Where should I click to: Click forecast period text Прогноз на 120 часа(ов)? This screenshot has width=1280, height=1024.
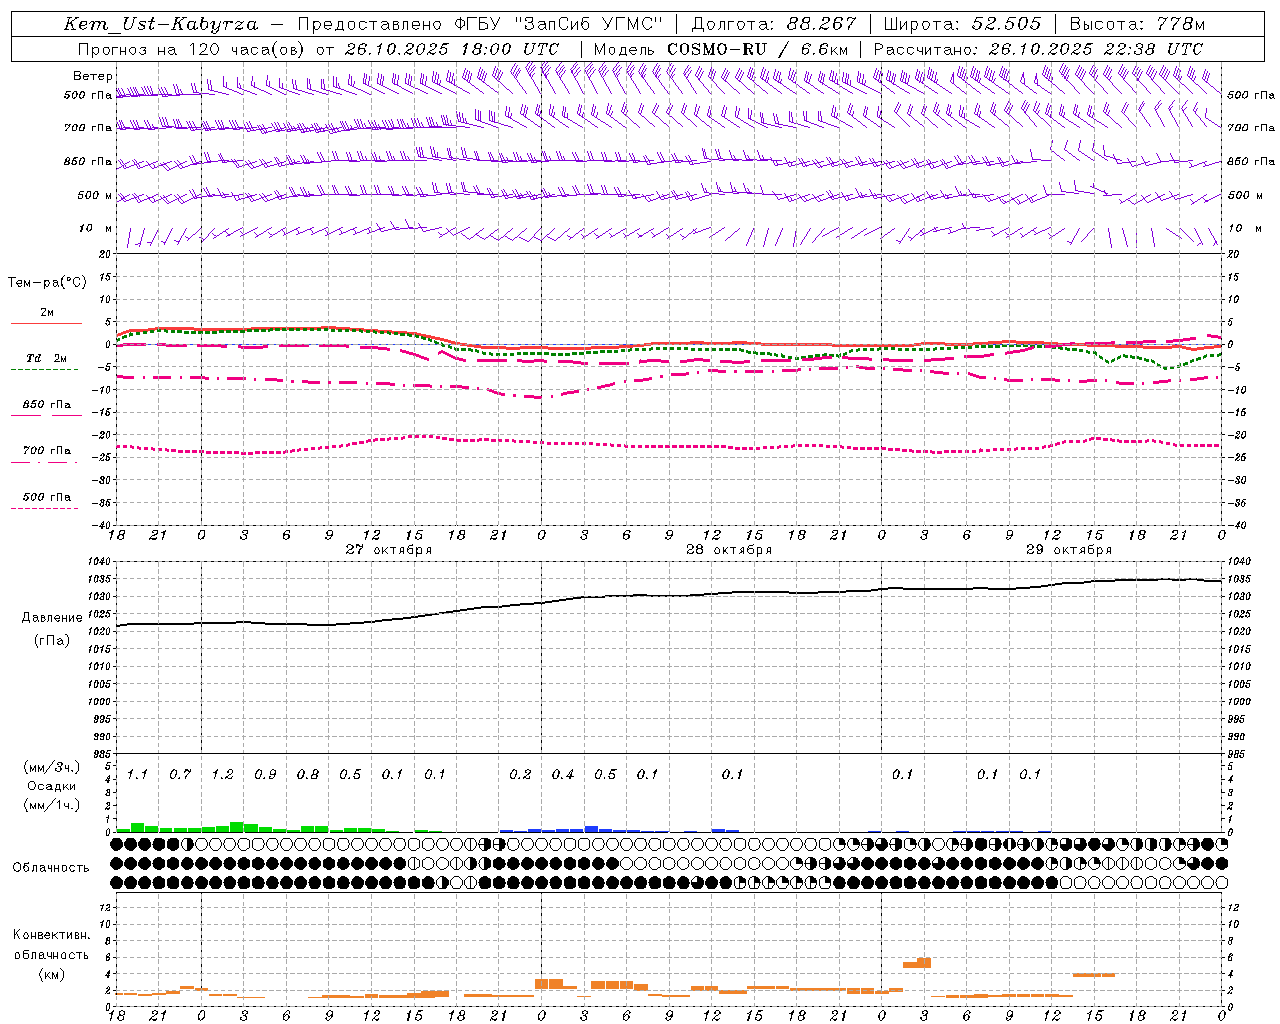(x=192, y=49)
